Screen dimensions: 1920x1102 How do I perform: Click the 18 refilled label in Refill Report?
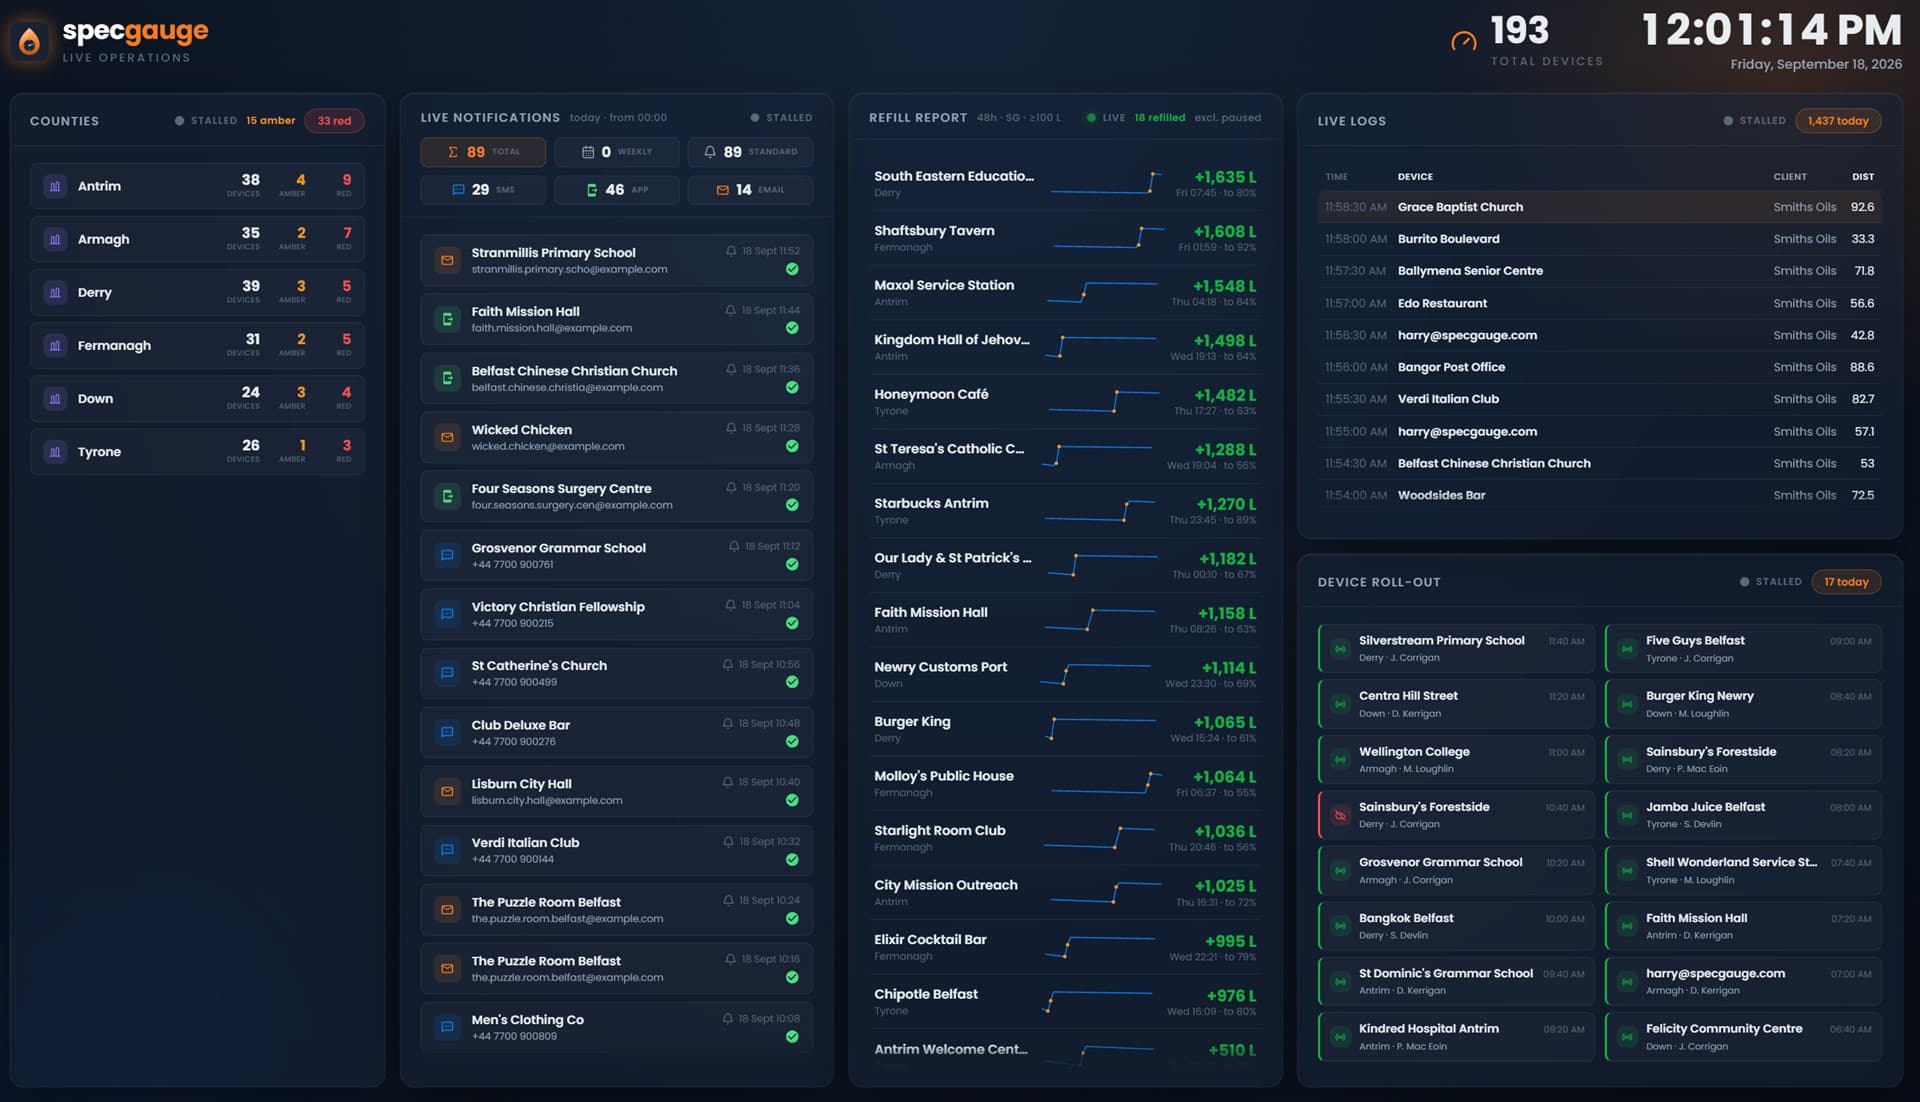(x=1159, y=118)
